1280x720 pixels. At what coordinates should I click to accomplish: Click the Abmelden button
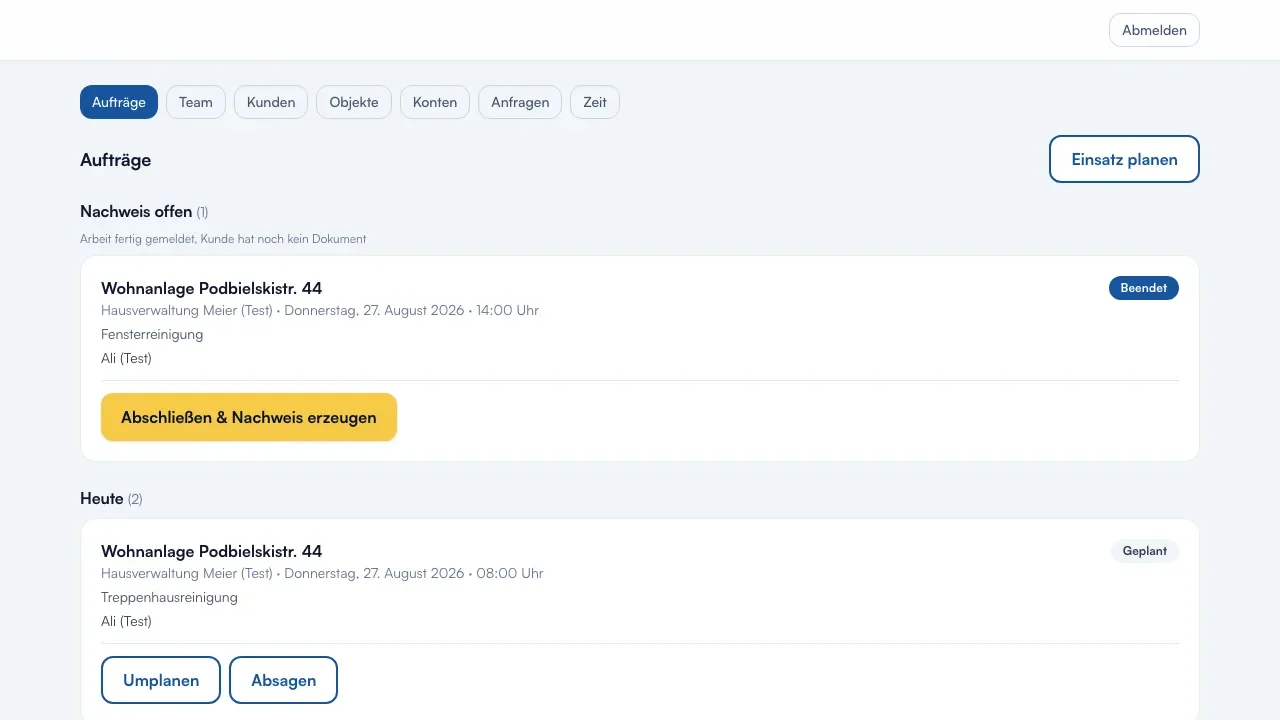1154,30
